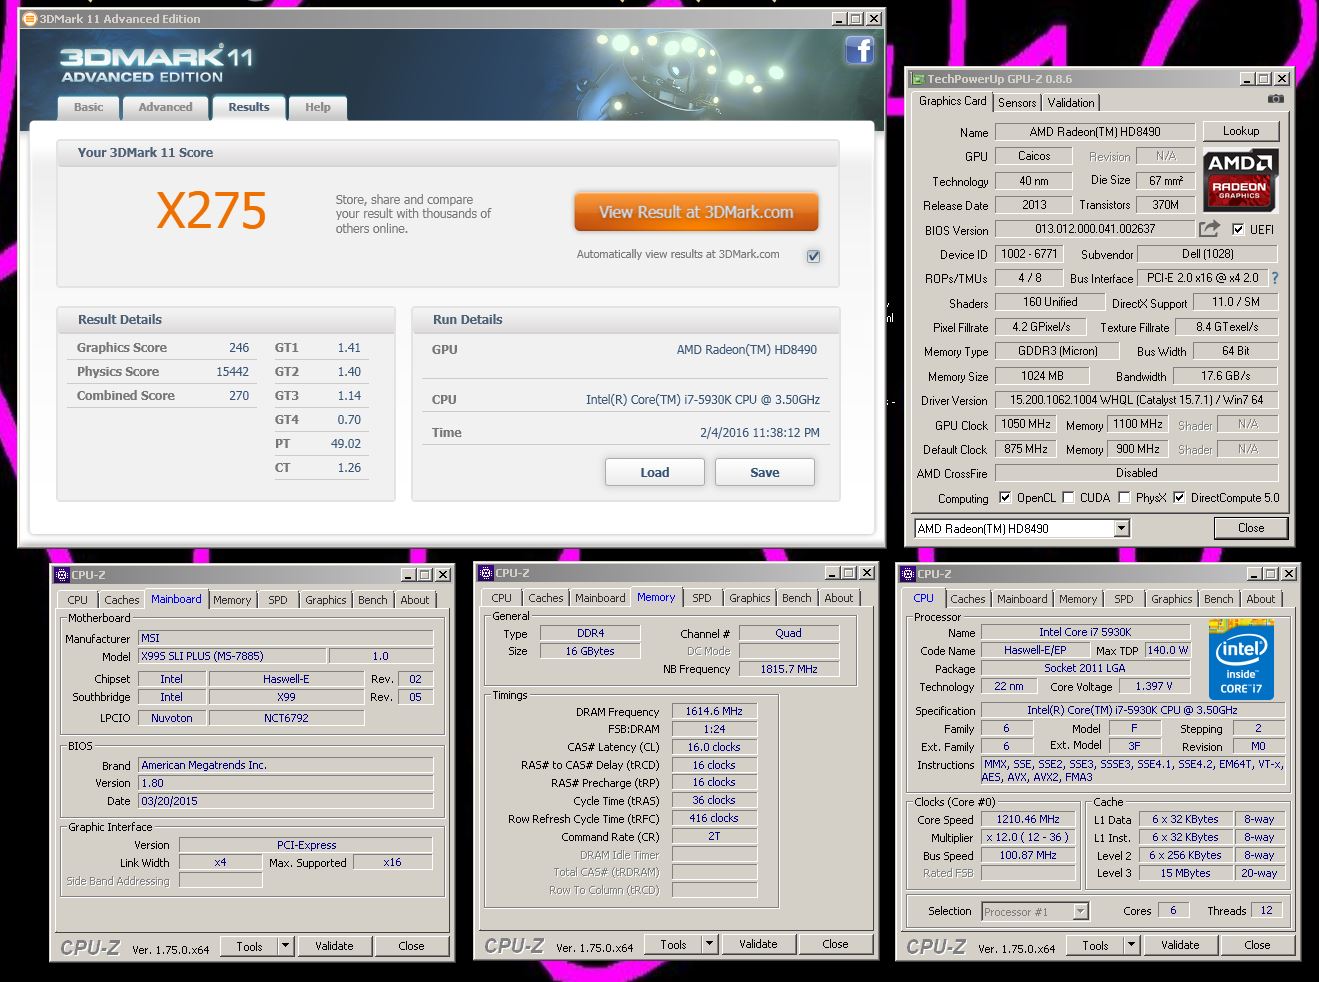This screenshot has width=1319, height=982.
Task: Toggle the UEFI checkbox in GPU-Z
Action: point(1239,229)
